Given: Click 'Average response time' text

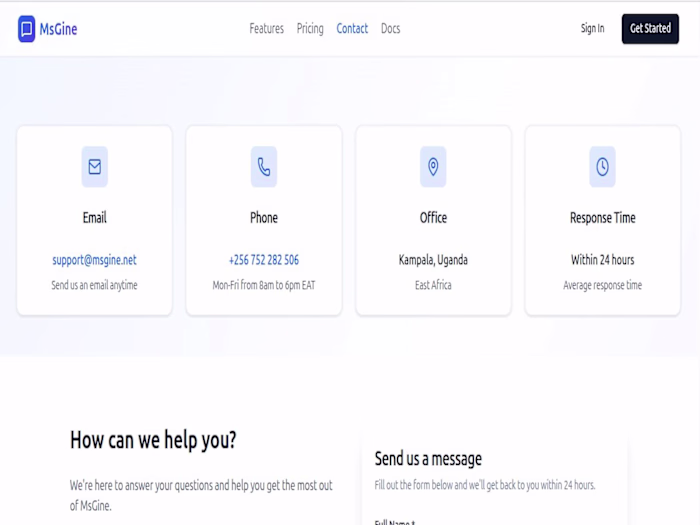Looking at the screenshot, I should click(x=603, y=285).
